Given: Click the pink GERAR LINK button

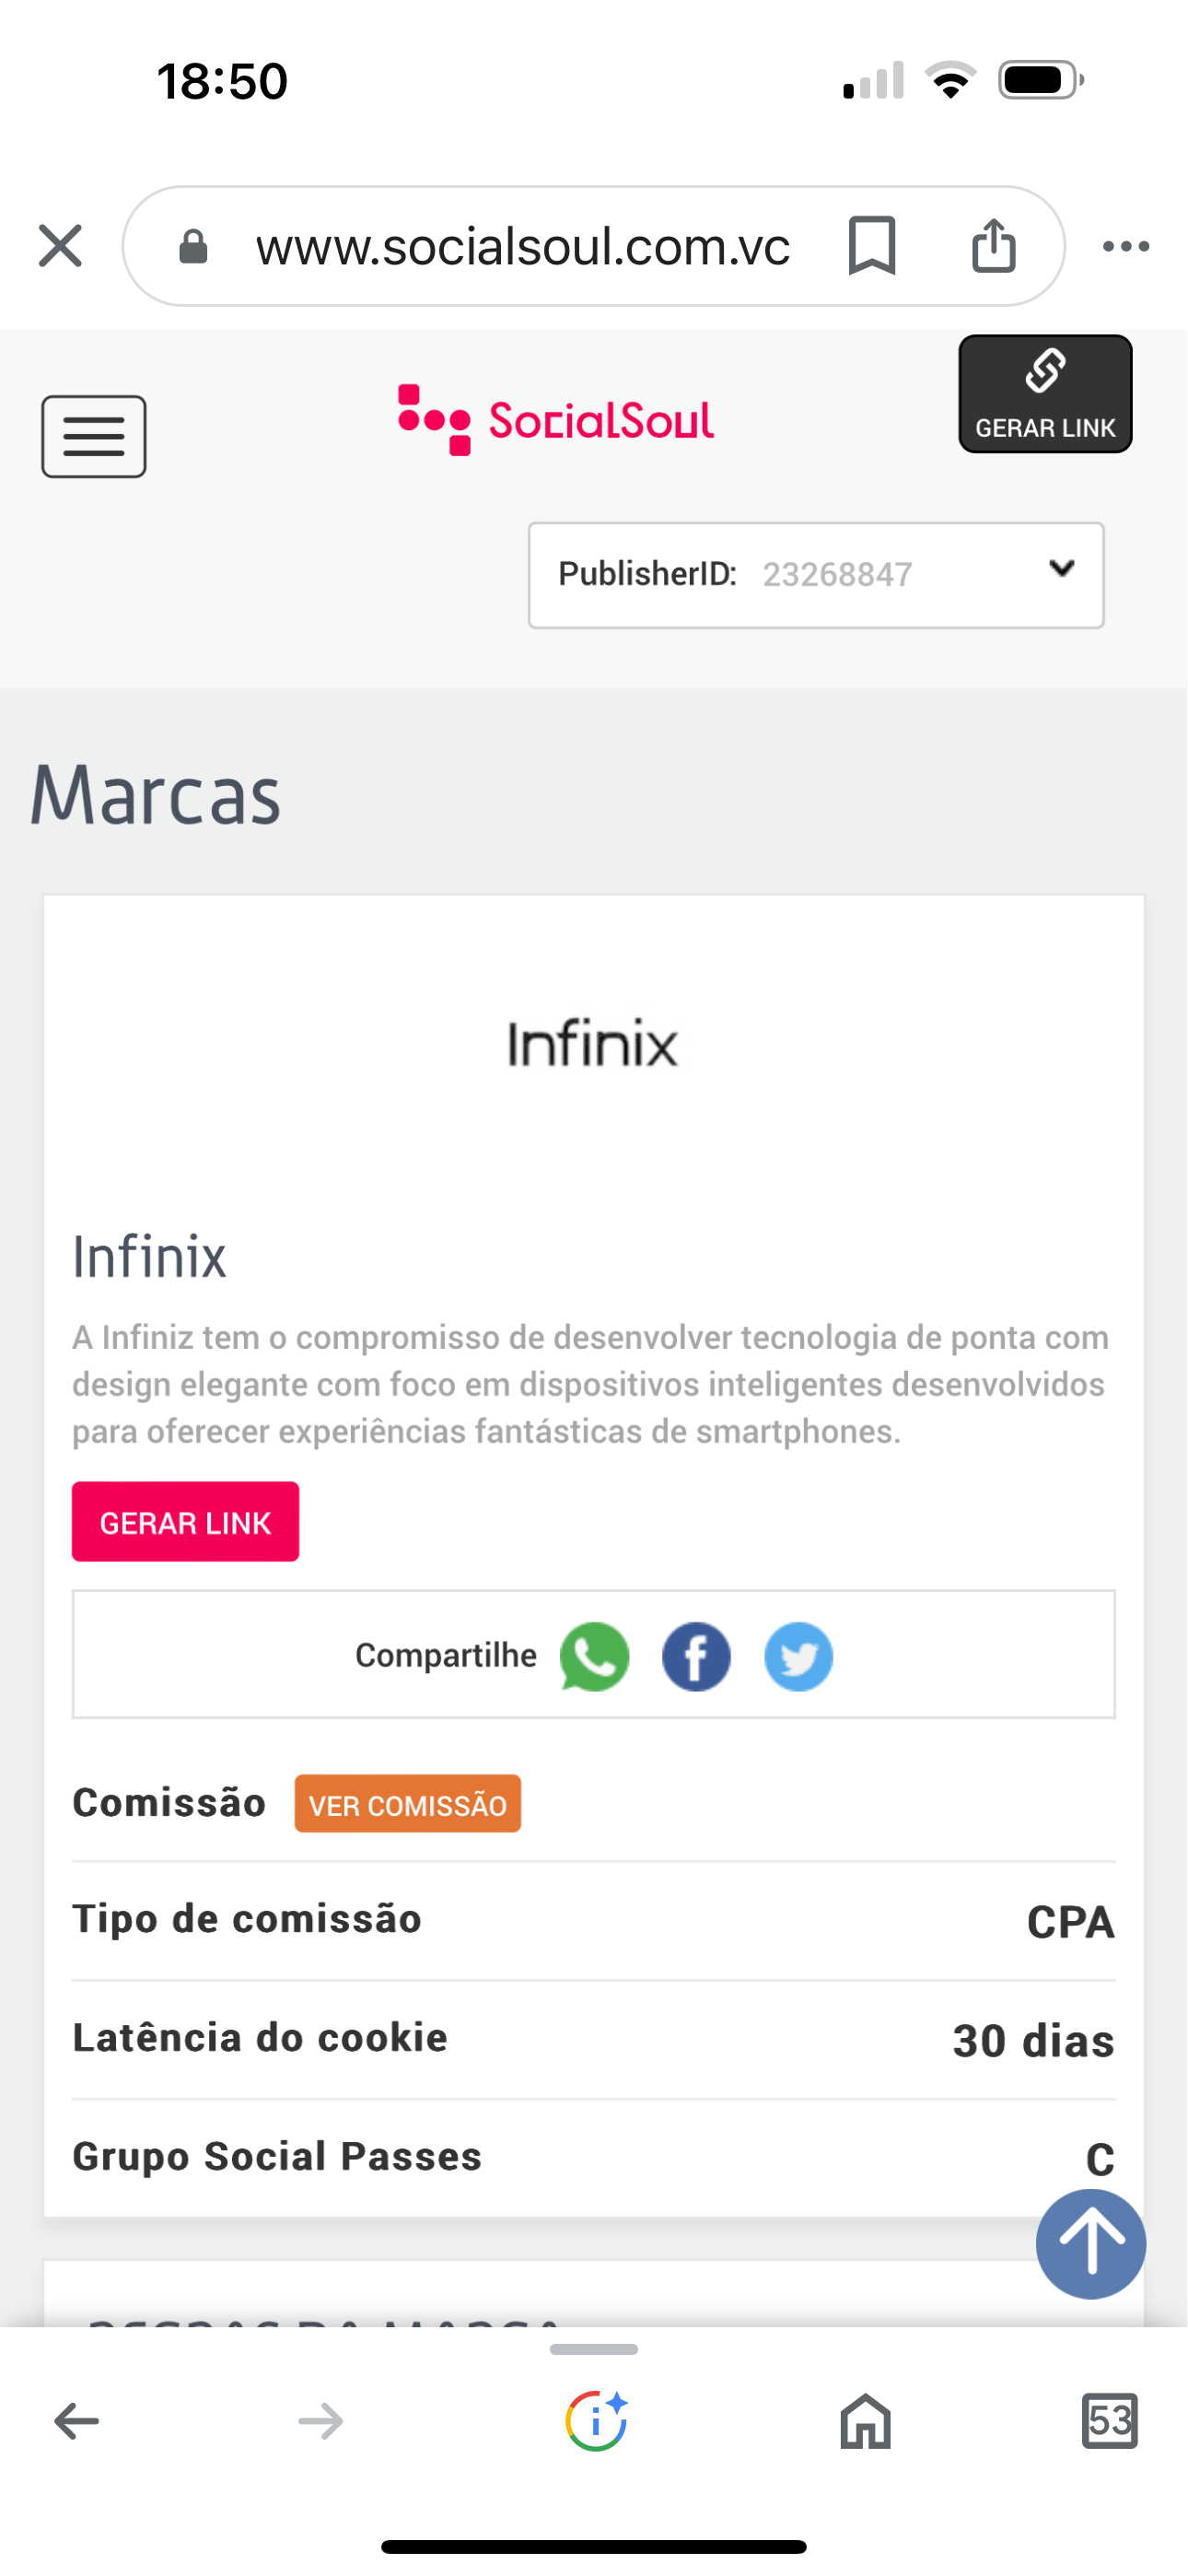Looking at the screenshot, I should 185,1521.
